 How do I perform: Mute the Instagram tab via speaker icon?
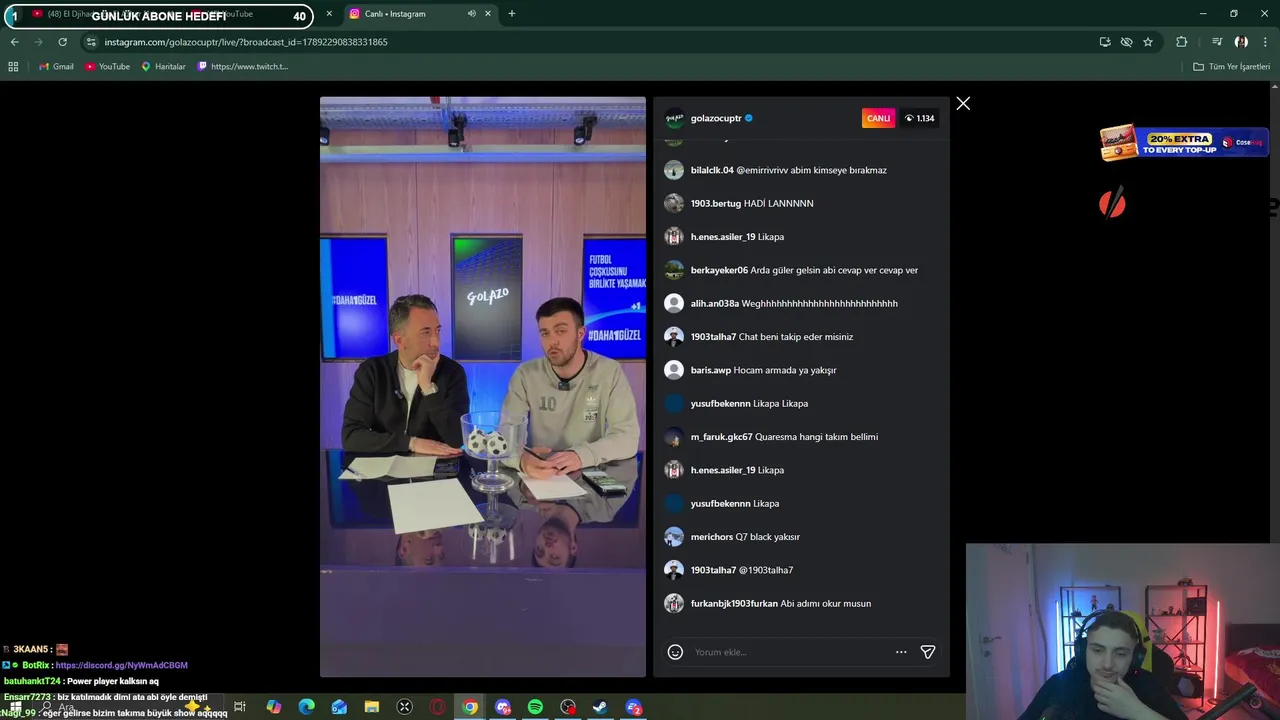471,14
